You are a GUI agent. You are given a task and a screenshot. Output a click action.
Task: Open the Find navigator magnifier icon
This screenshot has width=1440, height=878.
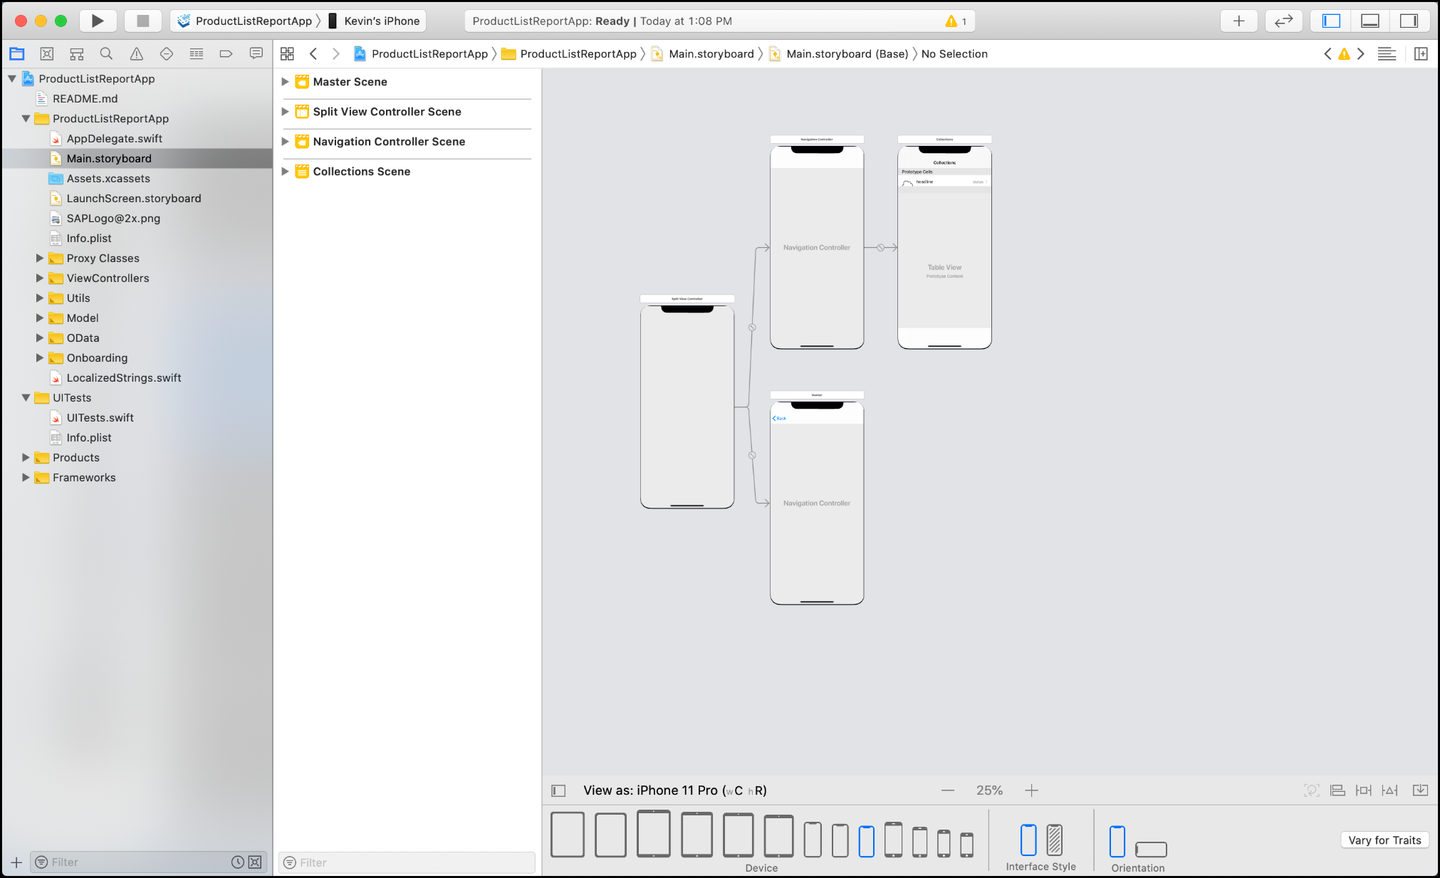coord(106,54)
